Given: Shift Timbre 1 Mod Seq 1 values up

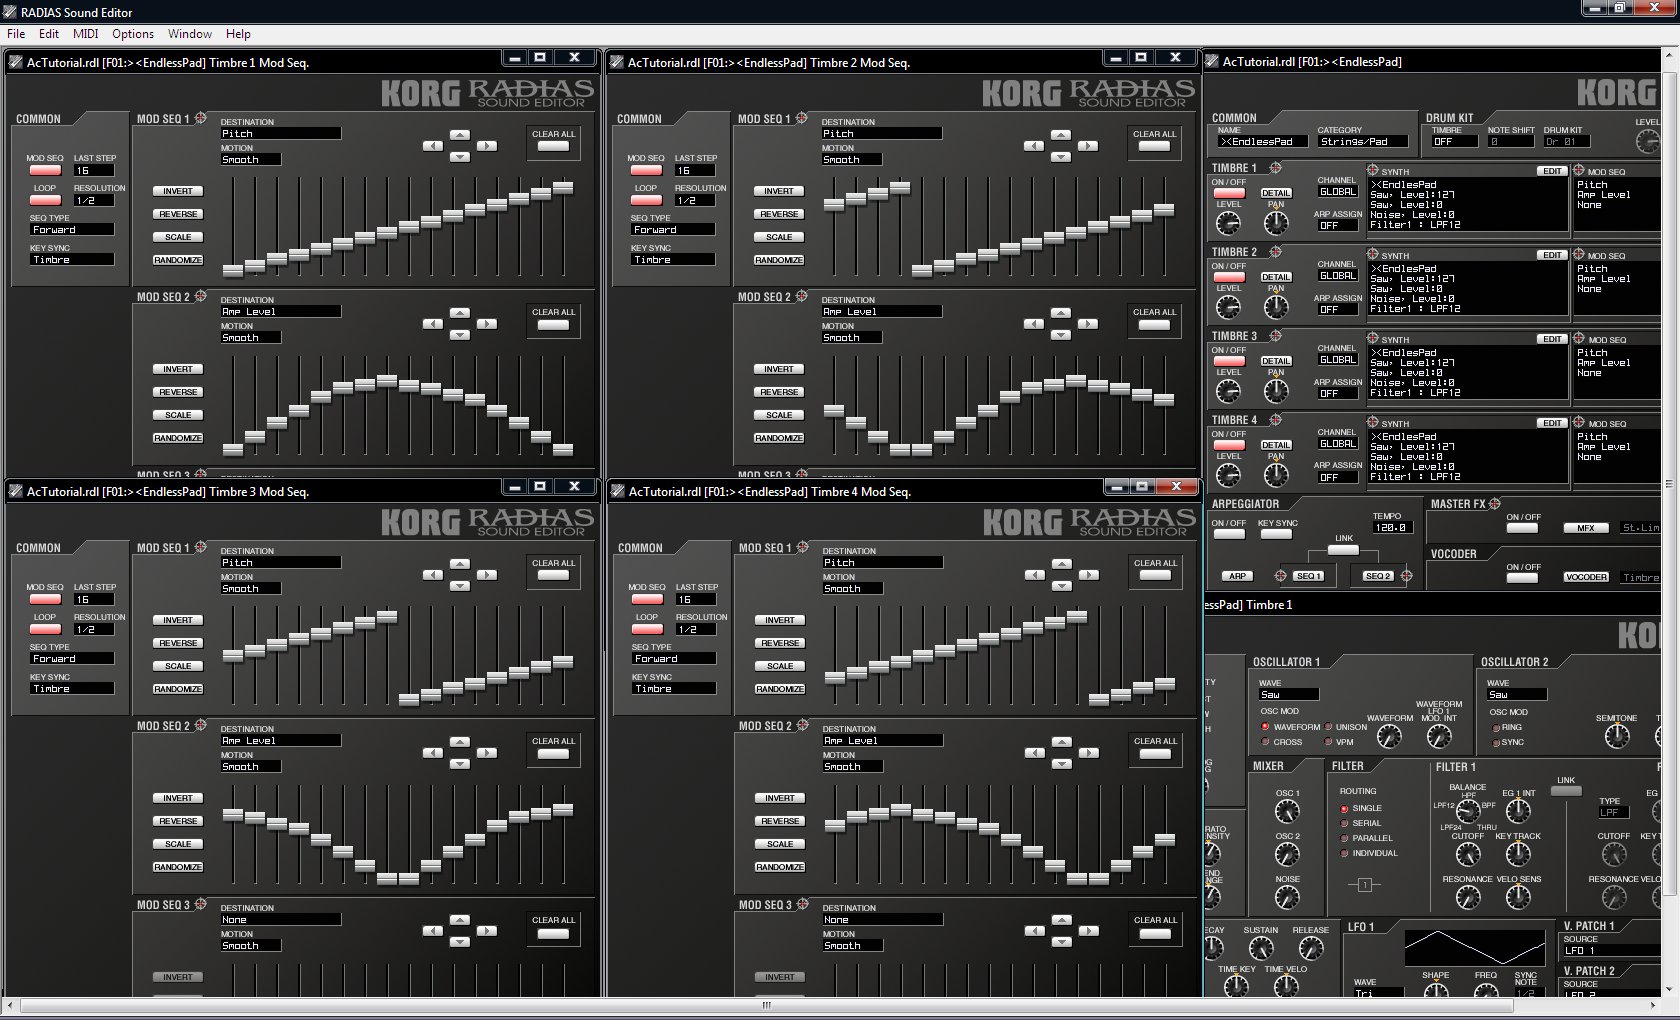Looking at the screenshot, I should click(x=459, y=134).
